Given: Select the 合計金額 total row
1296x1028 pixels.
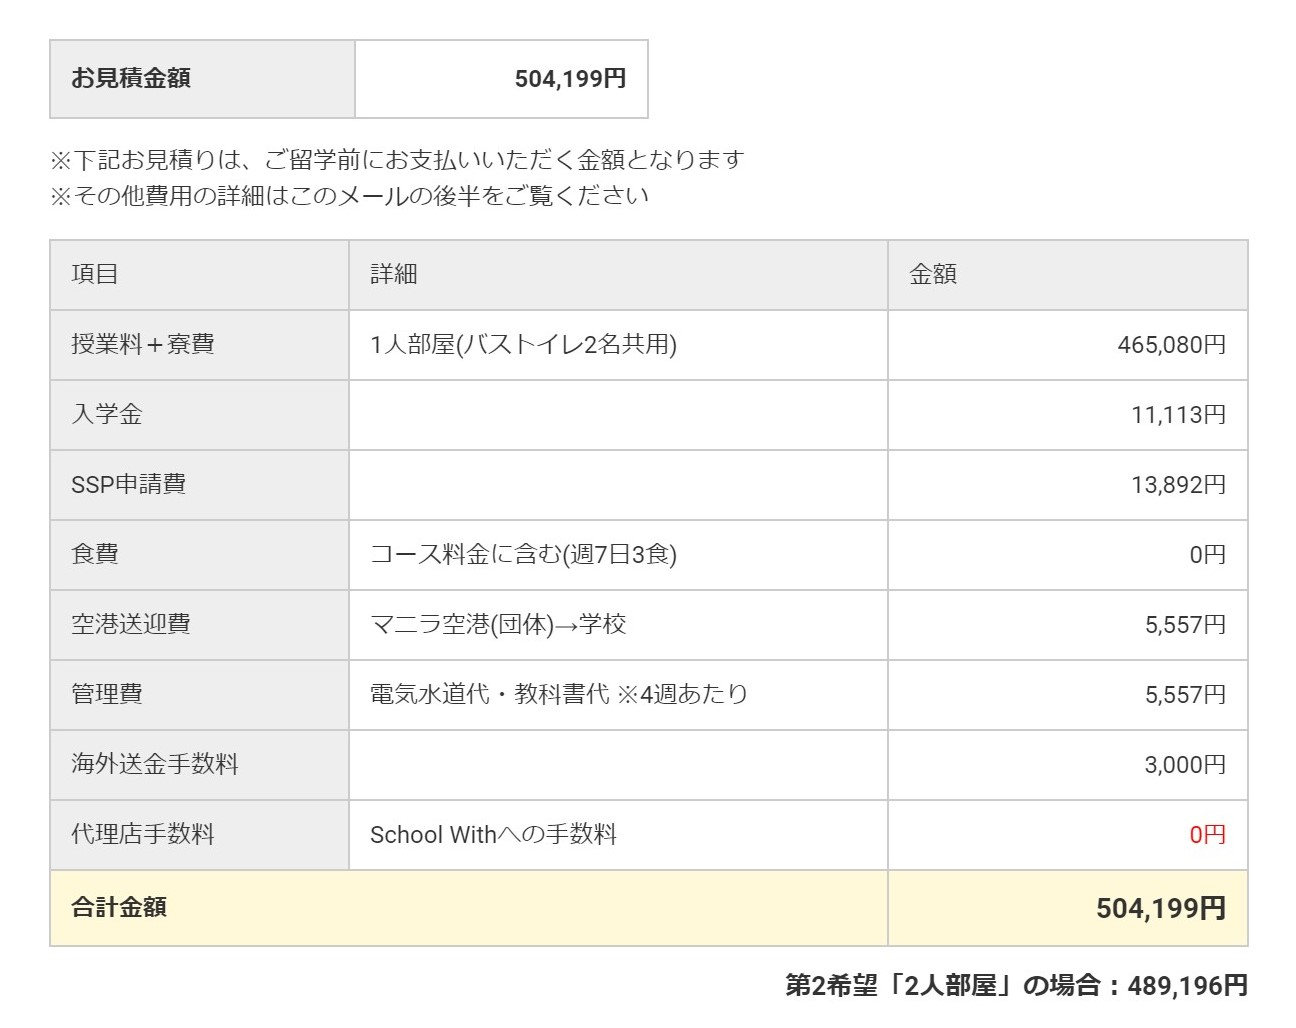Looking at the screenshot, I should (x=111, y=908).
